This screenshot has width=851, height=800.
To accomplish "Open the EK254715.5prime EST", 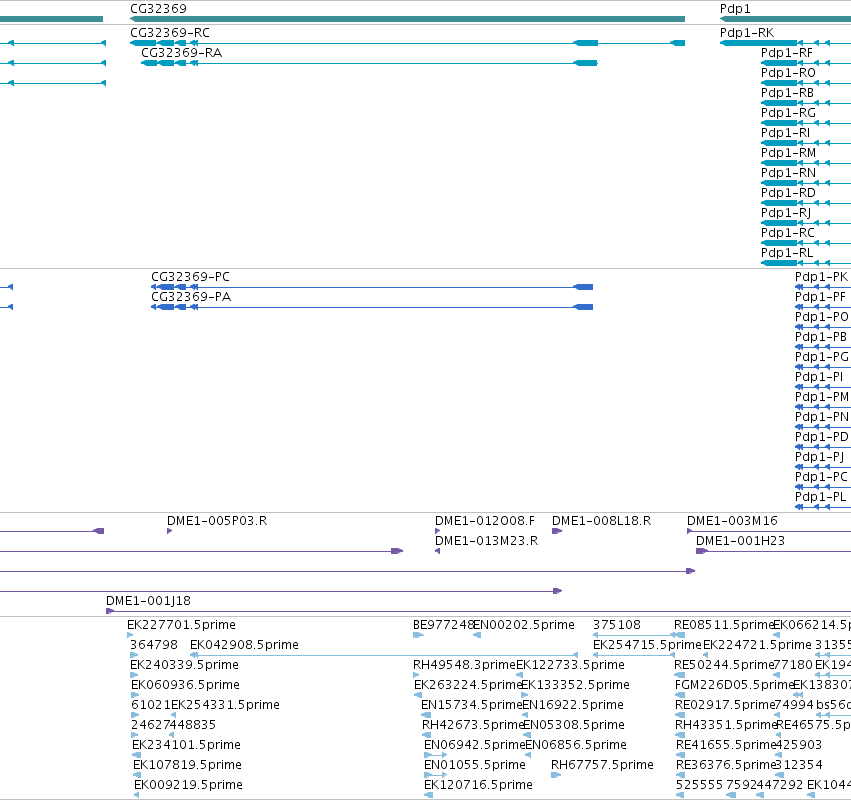I will (647, 645).
